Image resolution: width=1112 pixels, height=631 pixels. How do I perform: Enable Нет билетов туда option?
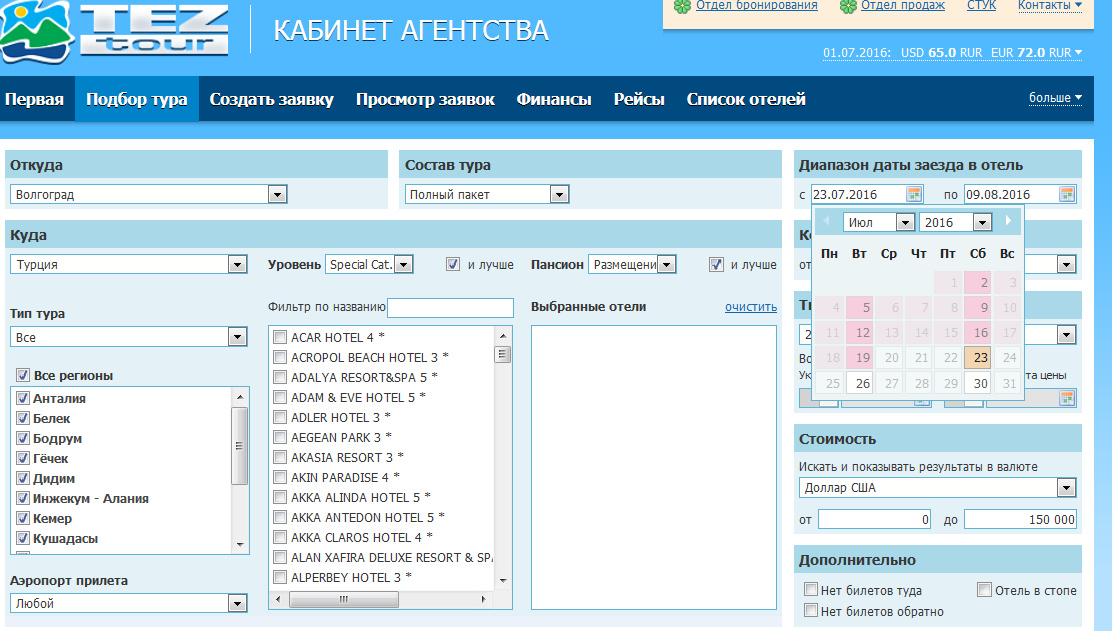[x=812, y=590]
